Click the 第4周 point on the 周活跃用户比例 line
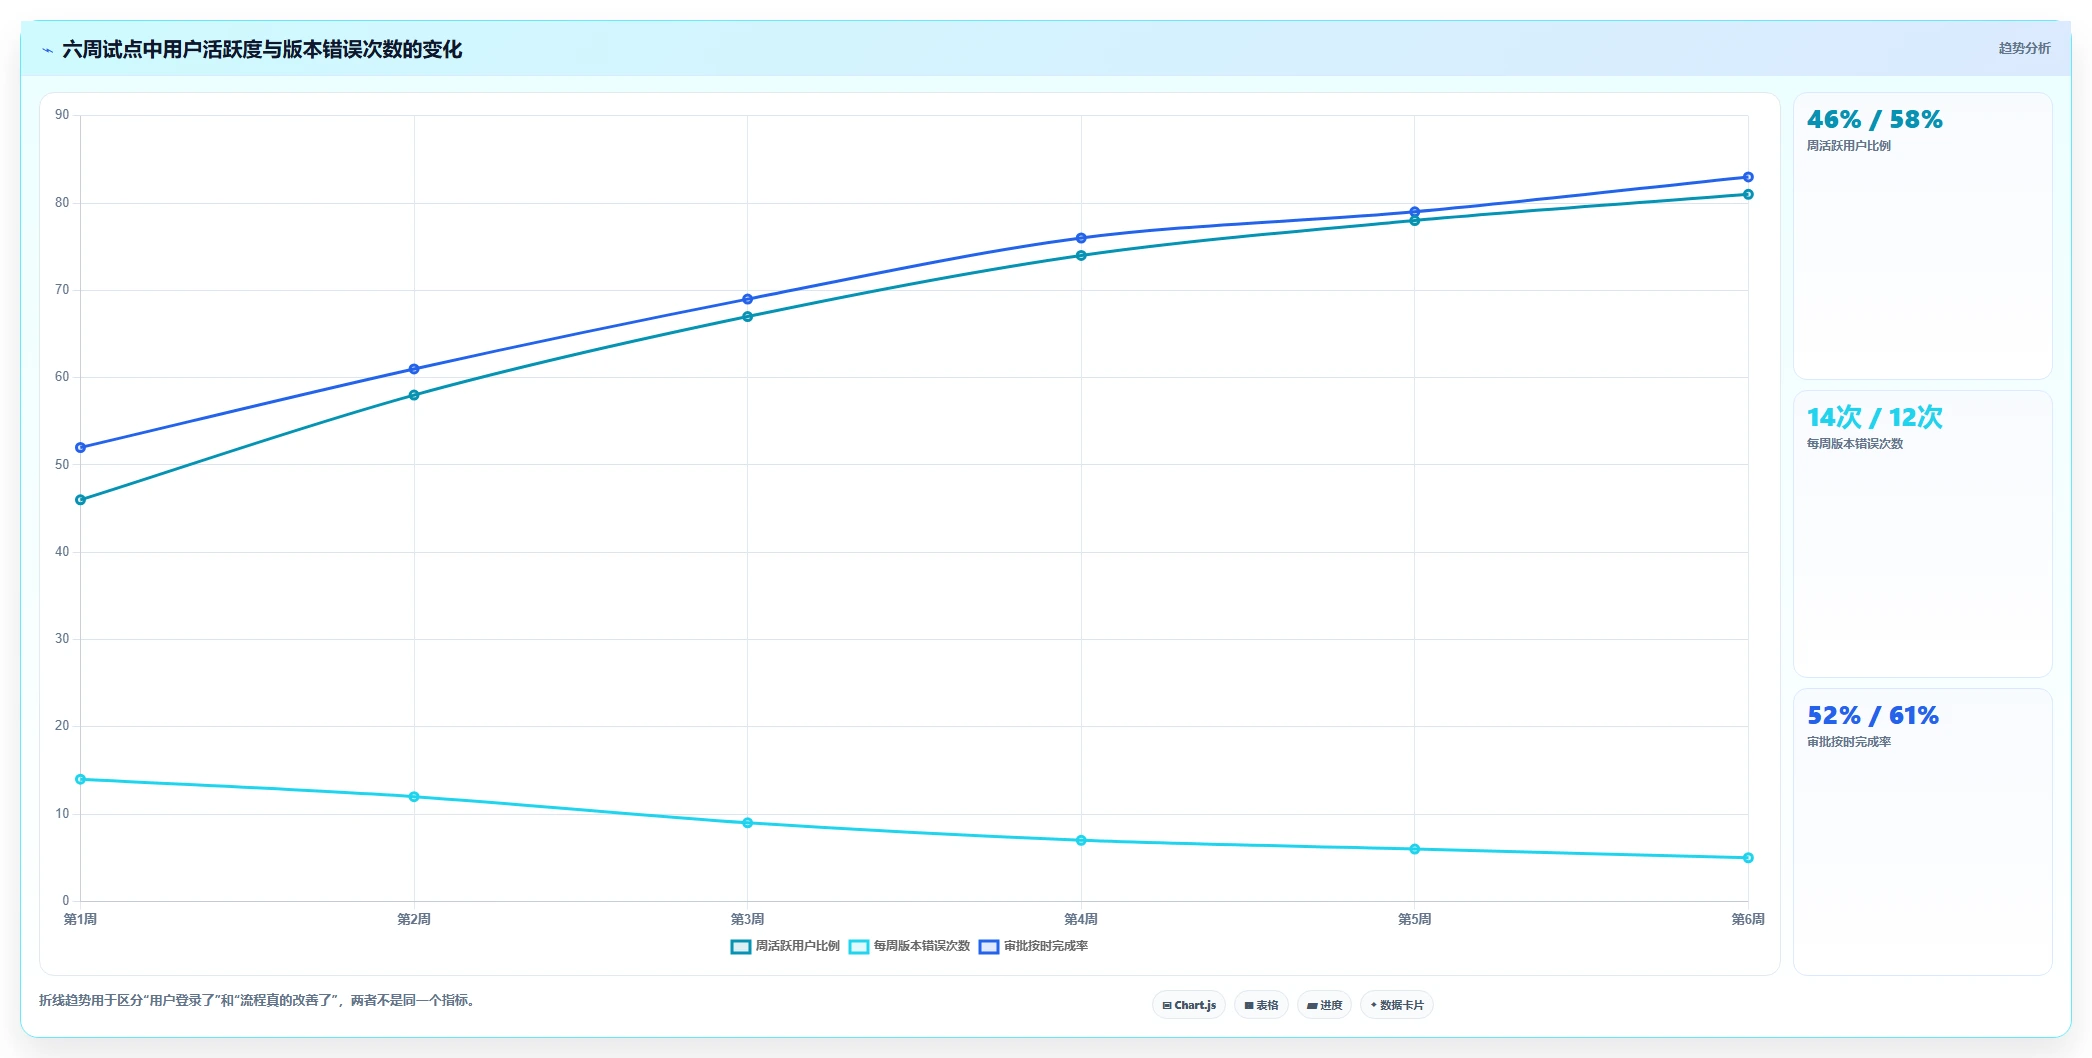The height and width of the screenshot is (1058, 2092). [x=1081, y=256]
